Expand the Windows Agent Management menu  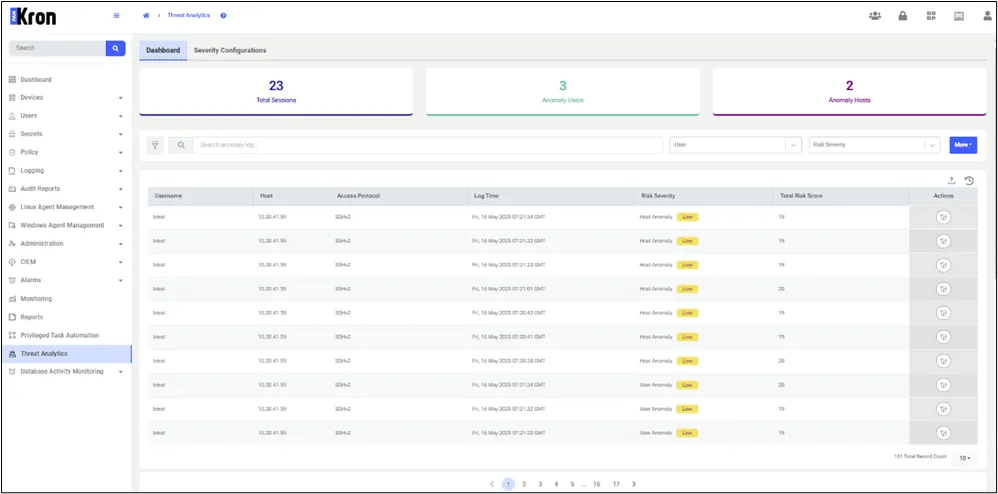click(66, 225)
